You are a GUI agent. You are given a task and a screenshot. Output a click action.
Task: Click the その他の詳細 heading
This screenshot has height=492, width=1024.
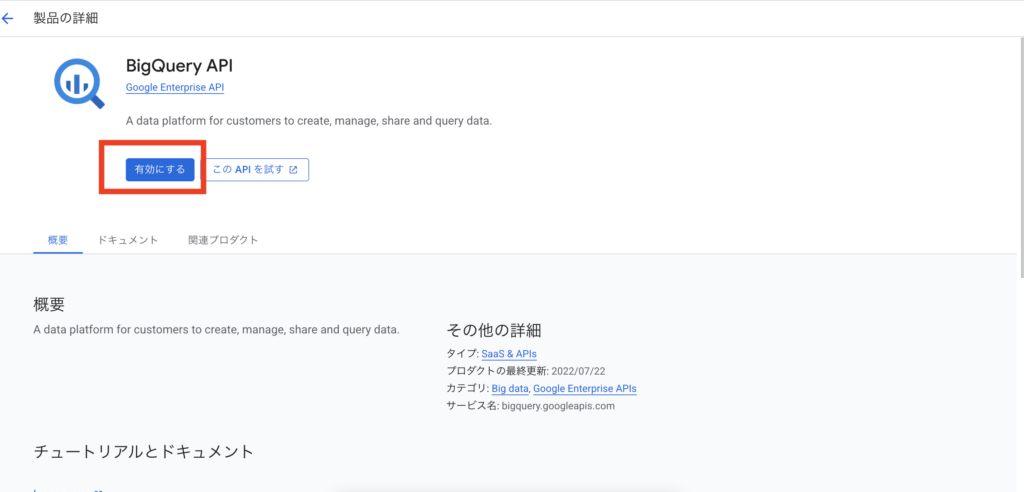coord(494,329)
